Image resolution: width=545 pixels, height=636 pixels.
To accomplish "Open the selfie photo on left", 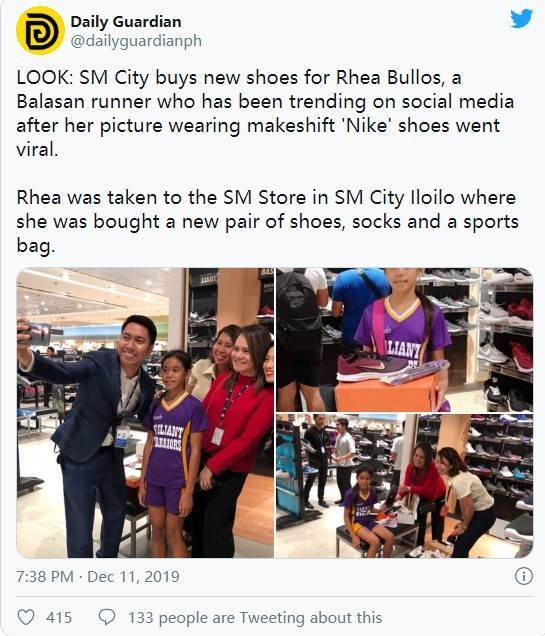I will (x=145, y=413).
